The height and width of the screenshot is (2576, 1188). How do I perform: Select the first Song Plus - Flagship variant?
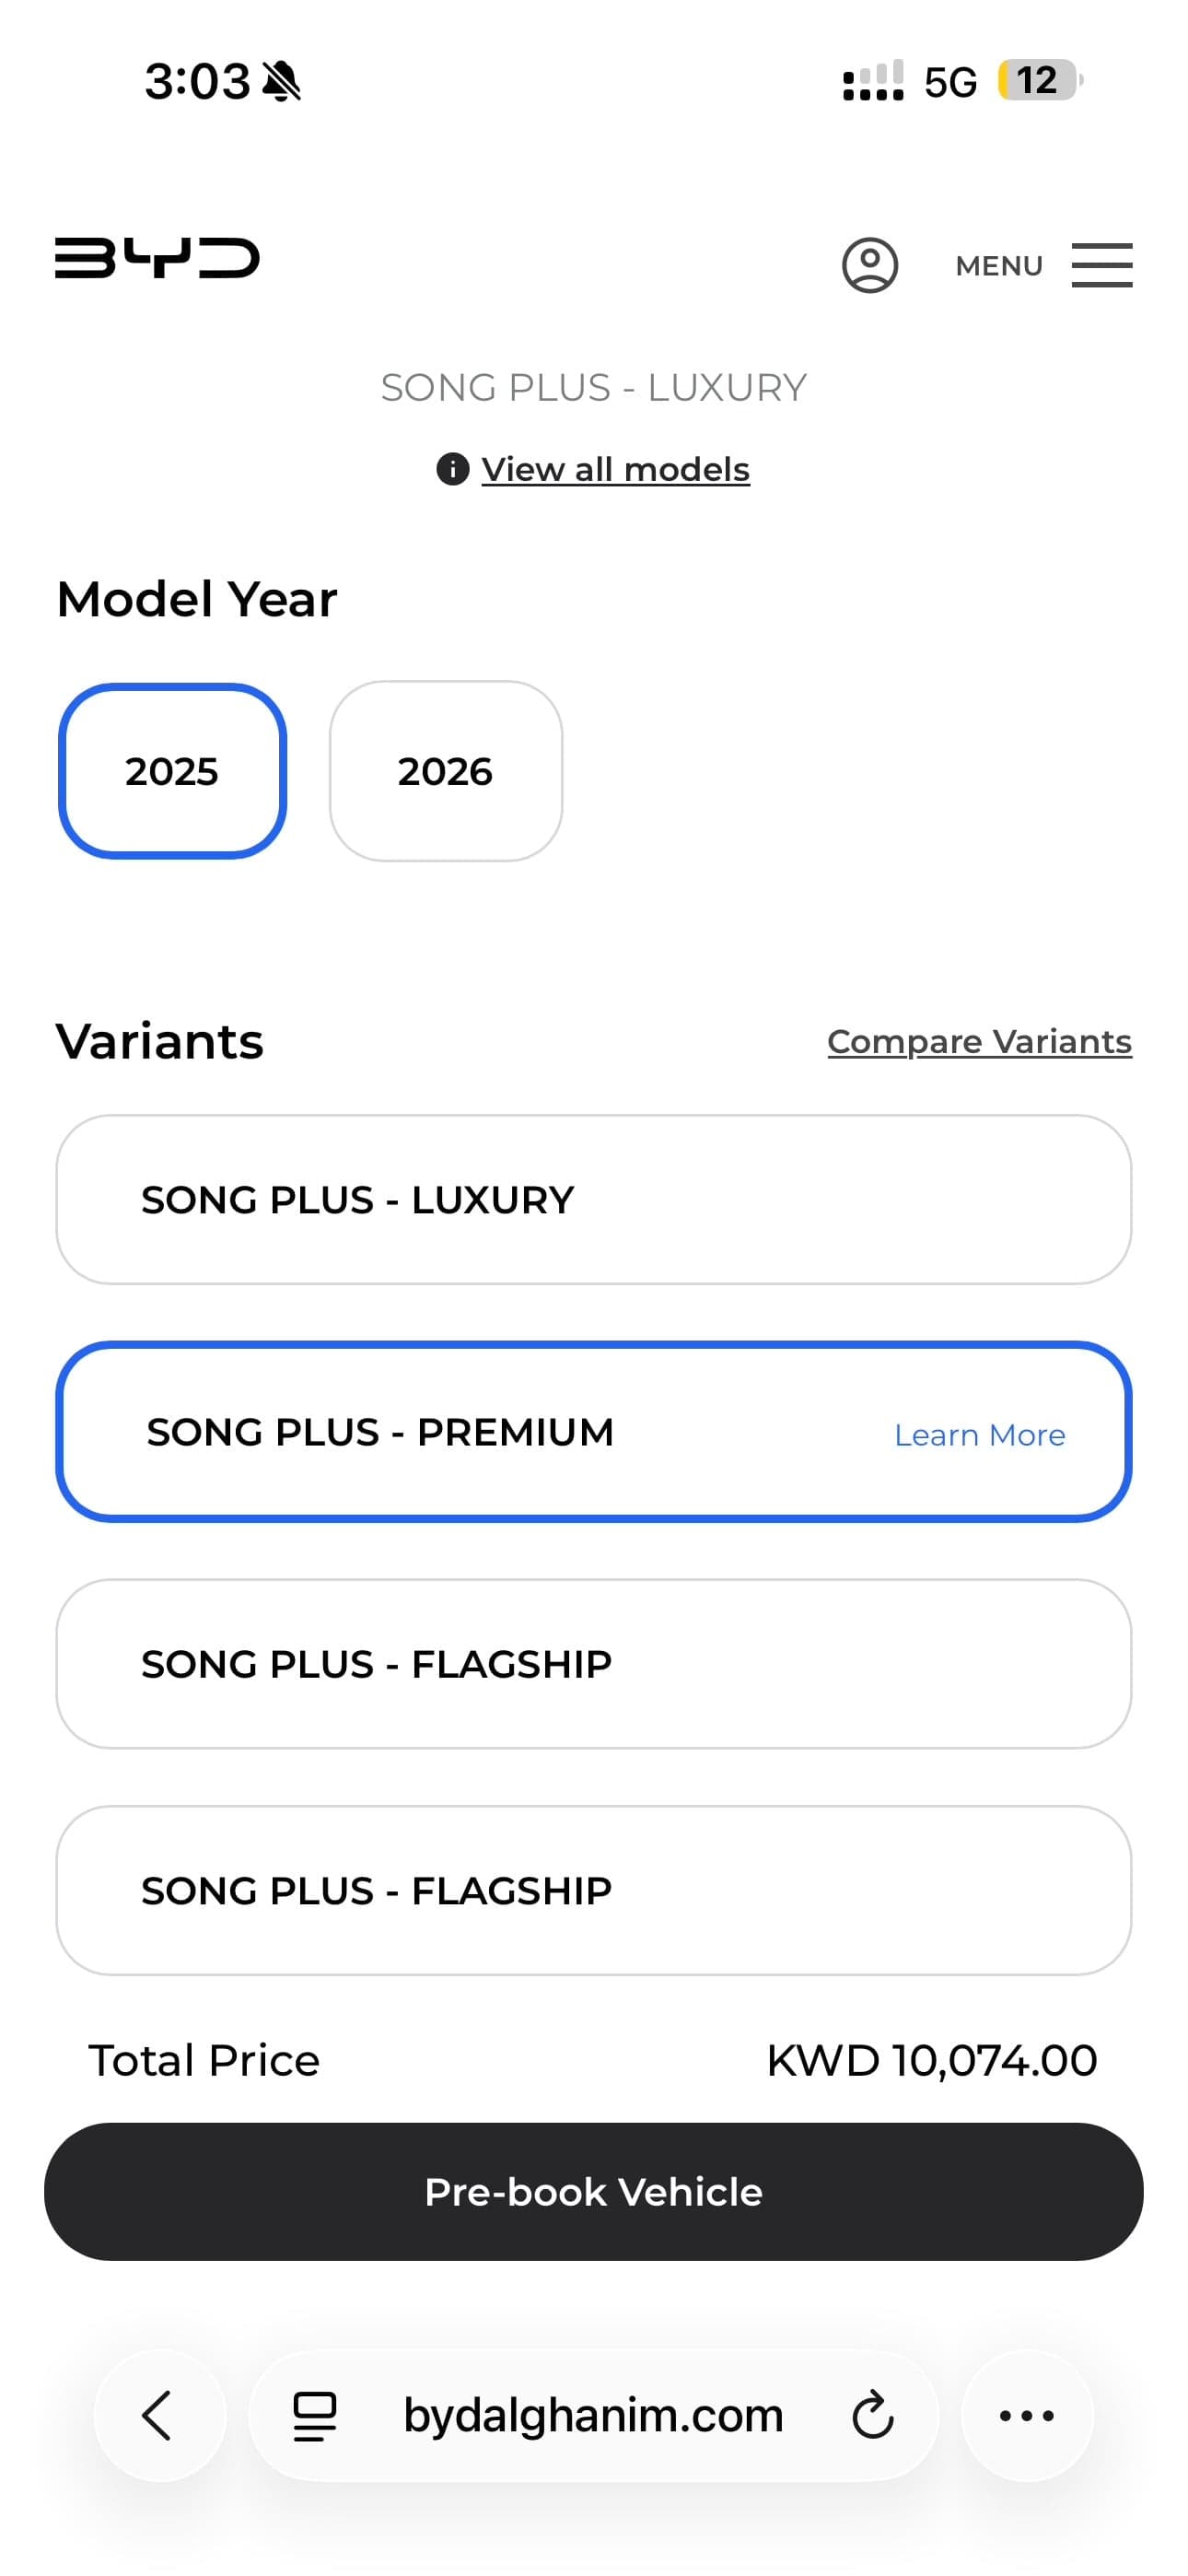593,1664
